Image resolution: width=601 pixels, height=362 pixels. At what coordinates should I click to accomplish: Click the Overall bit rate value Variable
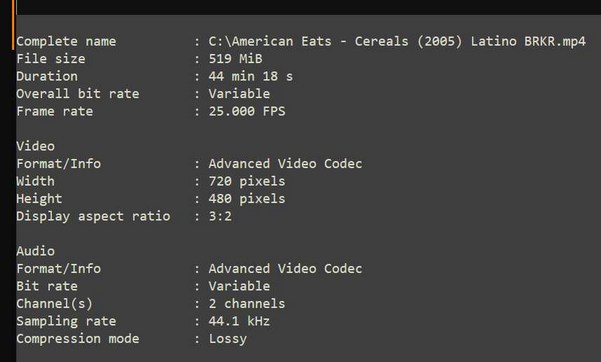[x=239, y=94]
